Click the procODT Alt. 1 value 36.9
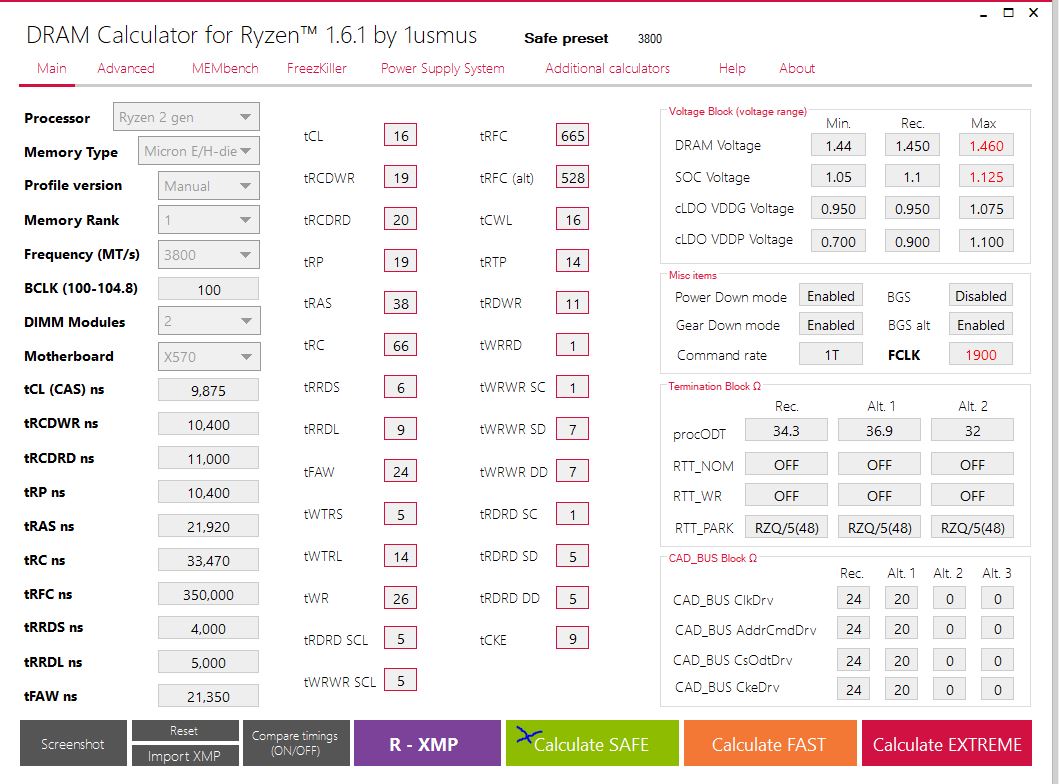 (879, 430)
